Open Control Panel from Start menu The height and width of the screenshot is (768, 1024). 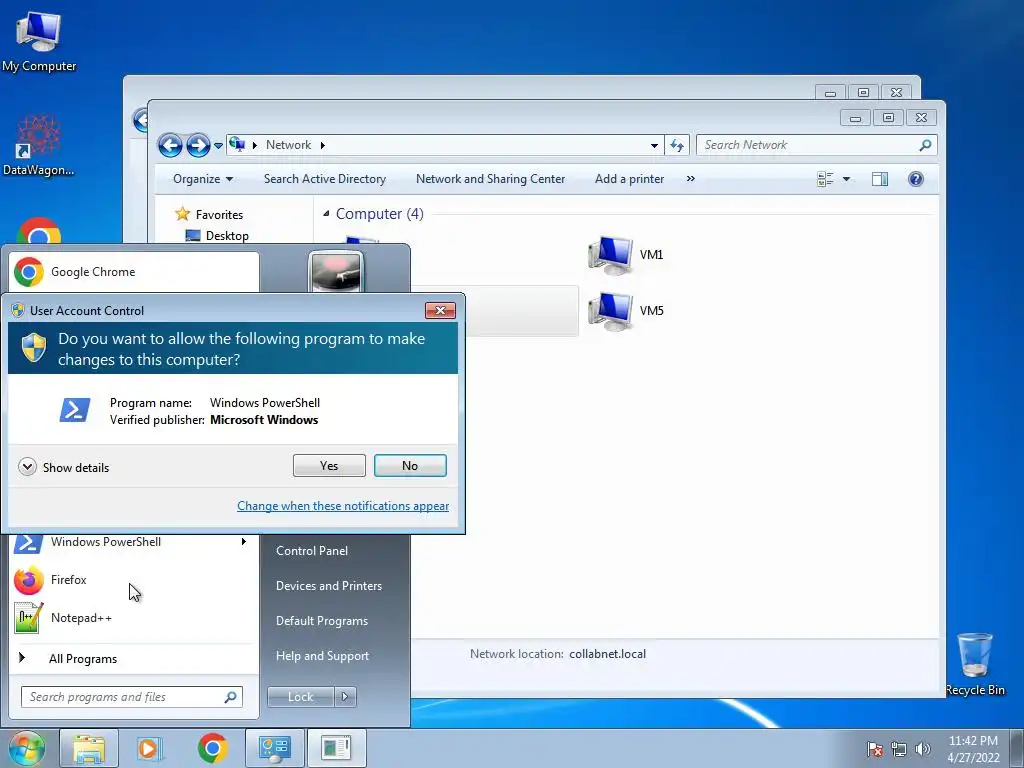(x=312, y=551)
